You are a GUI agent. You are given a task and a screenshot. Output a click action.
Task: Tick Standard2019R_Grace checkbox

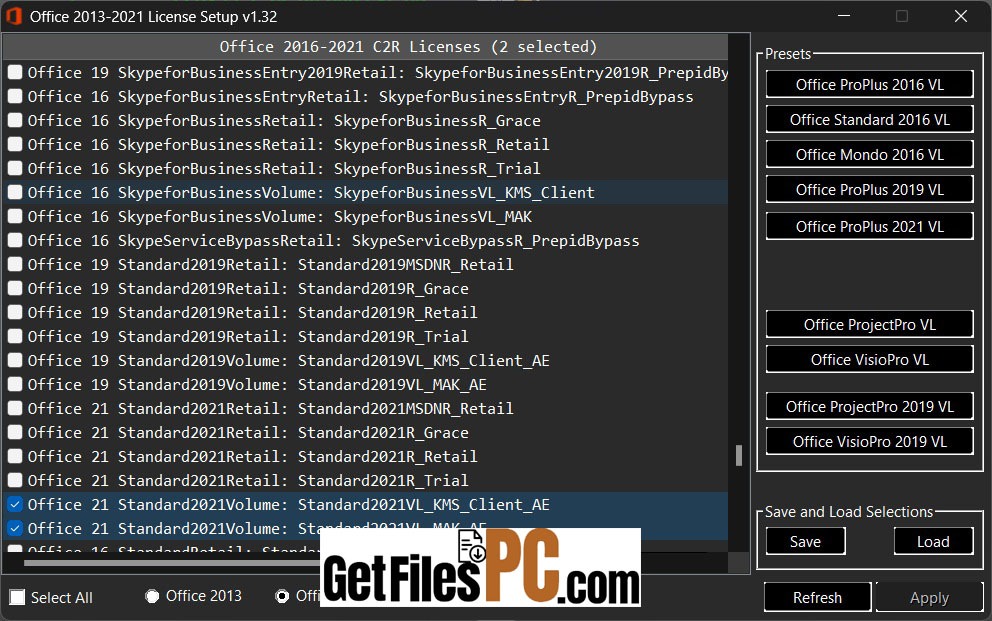pyautogui.click(x=15, y=288)
